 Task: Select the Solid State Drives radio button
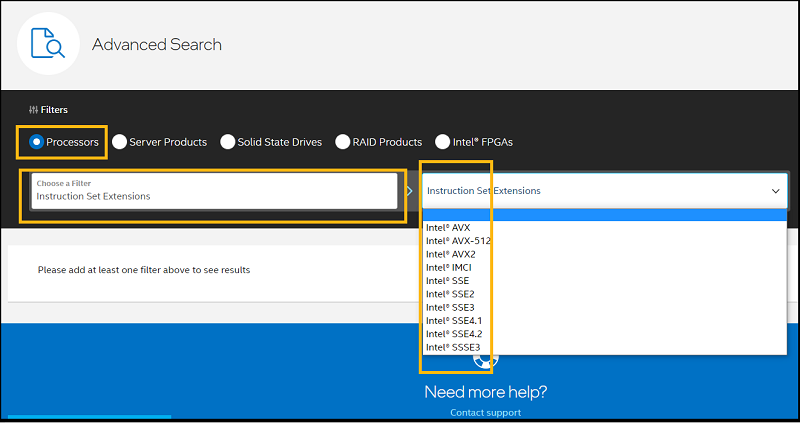[x=228, y=142]
